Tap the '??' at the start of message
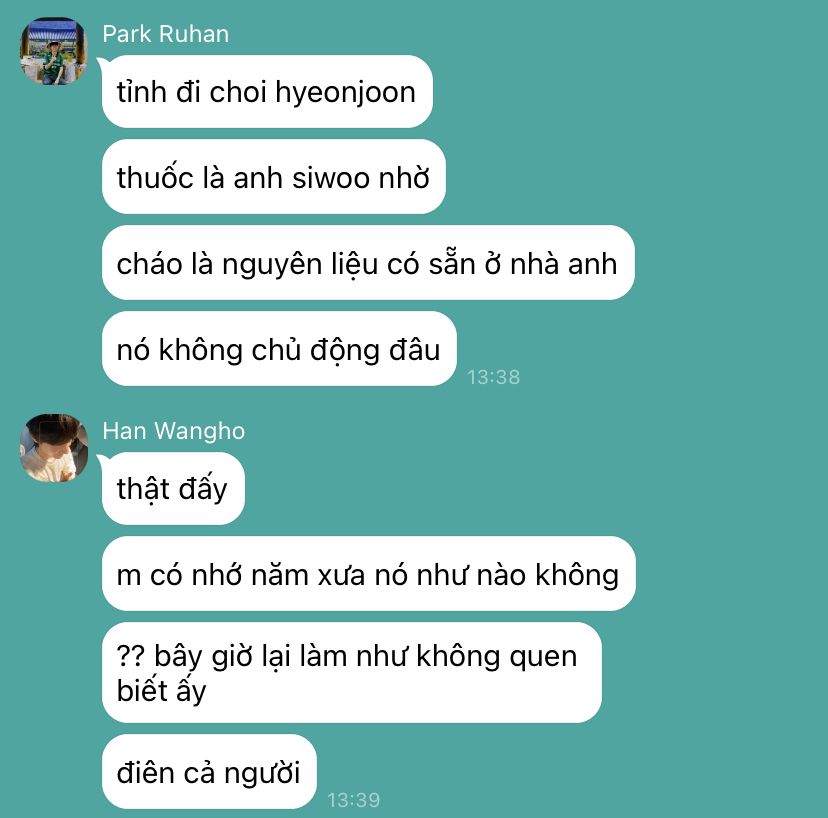Screen dimensions: 828x818 coord(130,656)
